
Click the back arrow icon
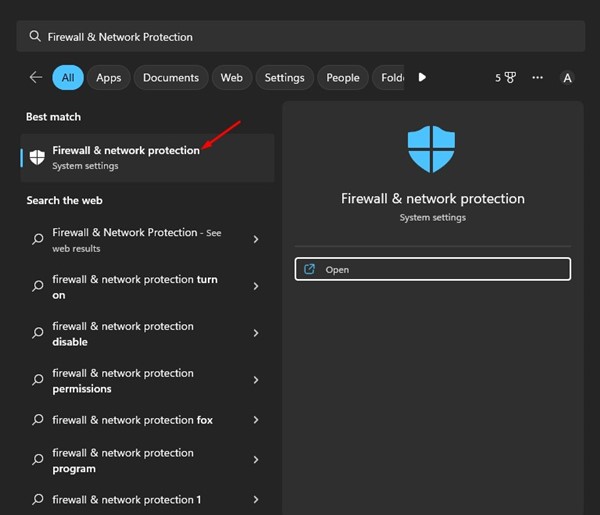36,77
